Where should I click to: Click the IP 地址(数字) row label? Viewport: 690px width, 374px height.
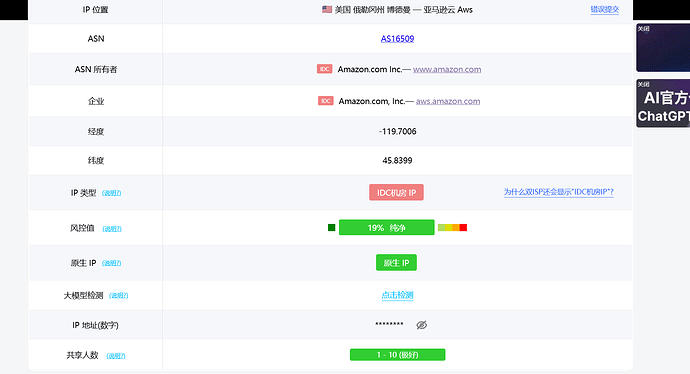click(95, 325)
